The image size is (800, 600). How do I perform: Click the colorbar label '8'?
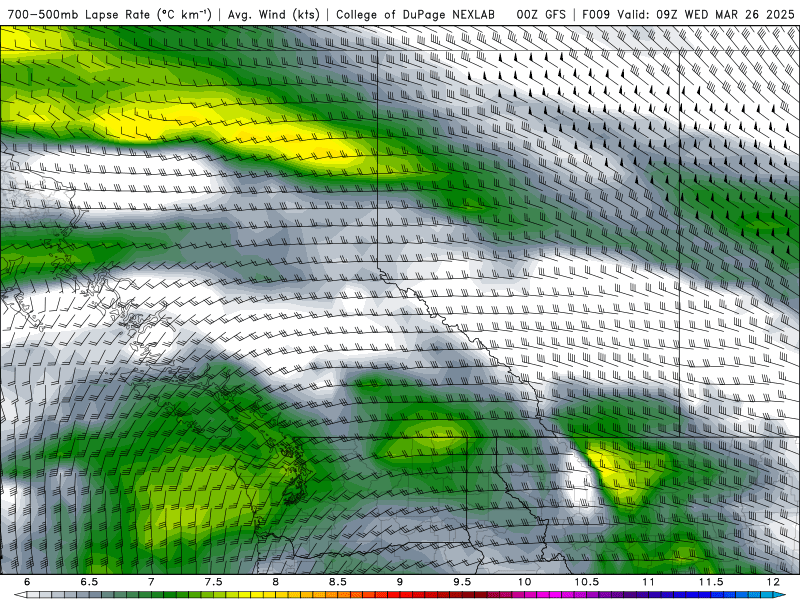tap(276, 582)
